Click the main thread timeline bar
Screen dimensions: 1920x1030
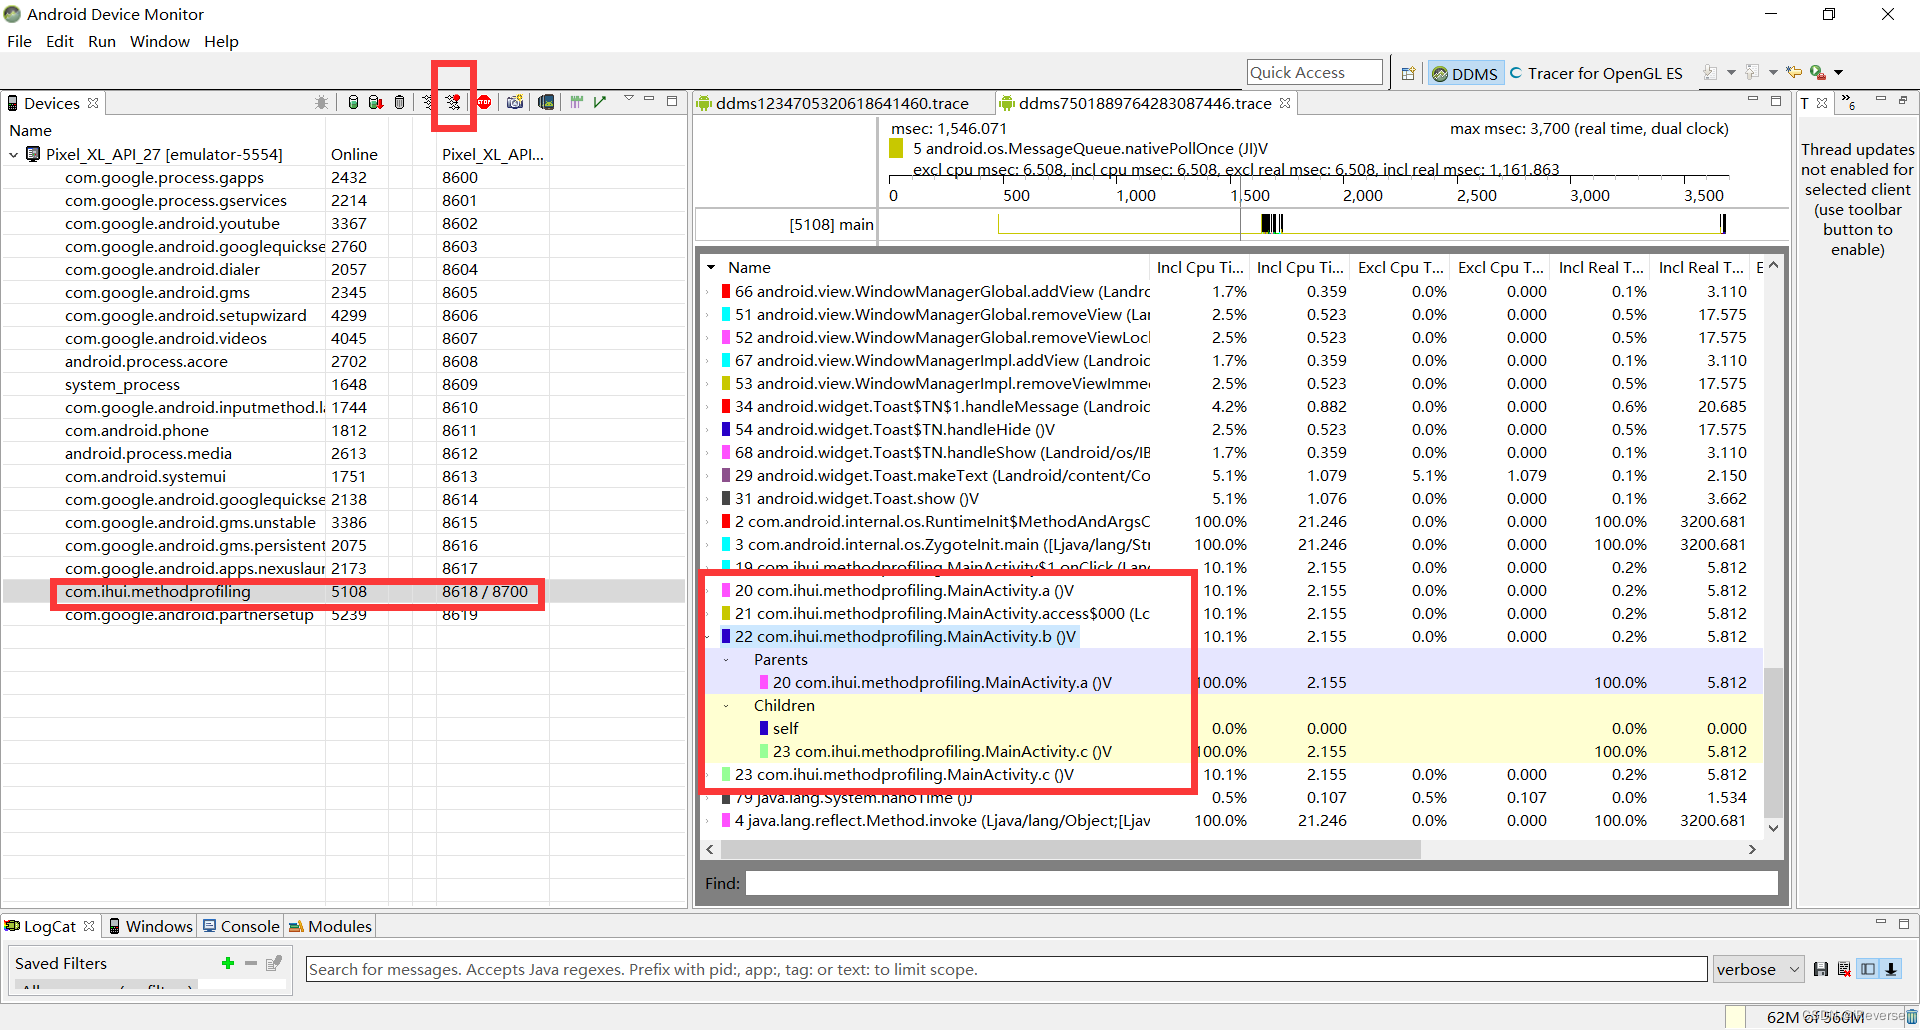(1332, 224)
